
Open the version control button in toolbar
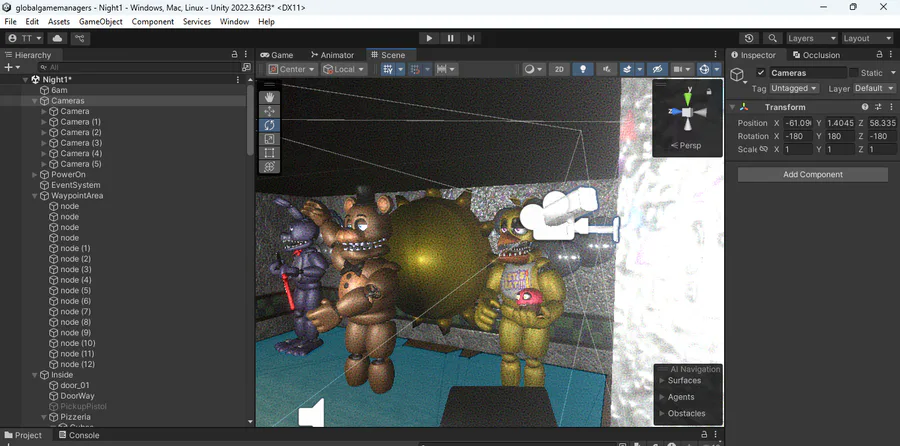coord(80,38)
